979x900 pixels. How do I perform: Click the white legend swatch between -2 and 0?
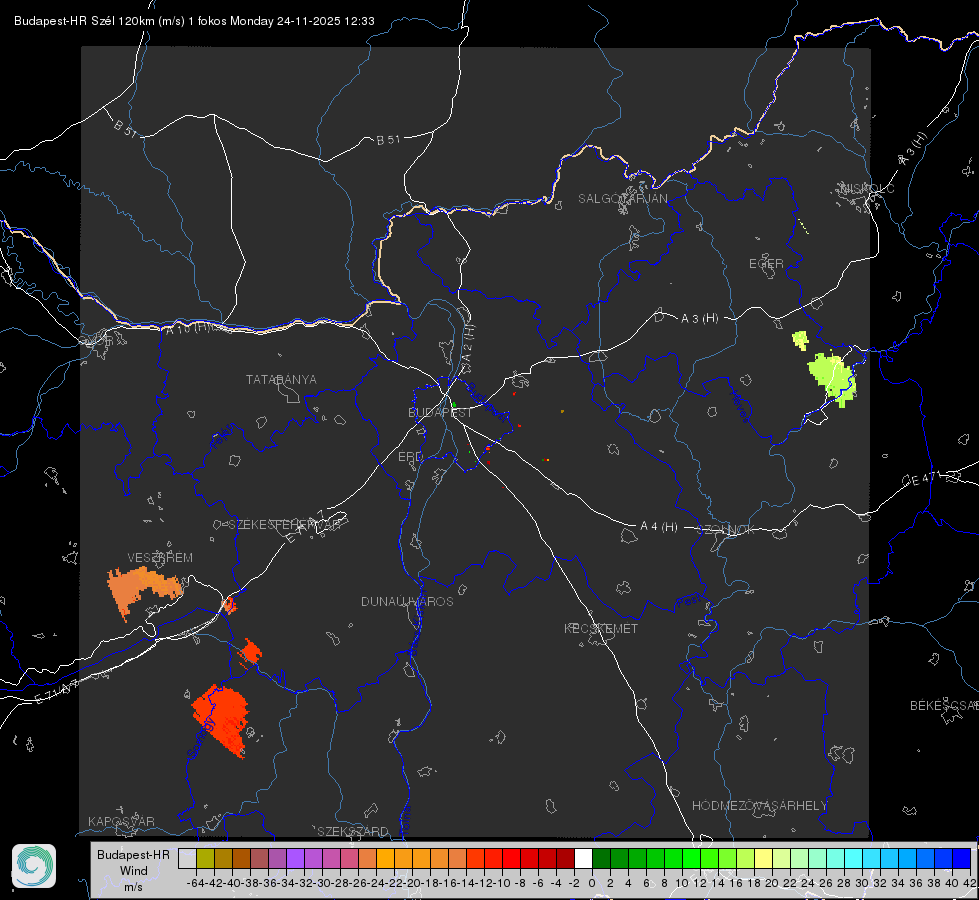click(x=583, y=858)
